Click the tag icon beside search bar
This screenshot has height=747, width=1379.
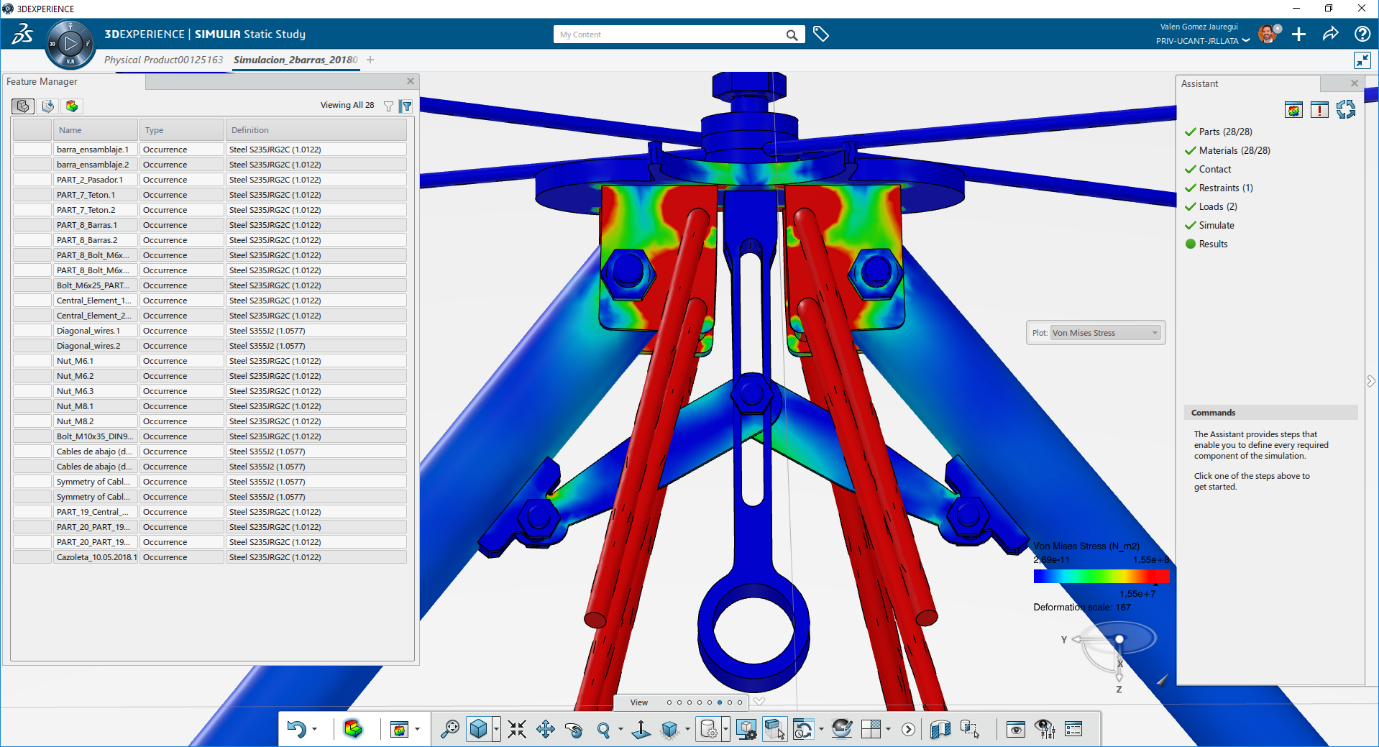(x=821, y=34)
